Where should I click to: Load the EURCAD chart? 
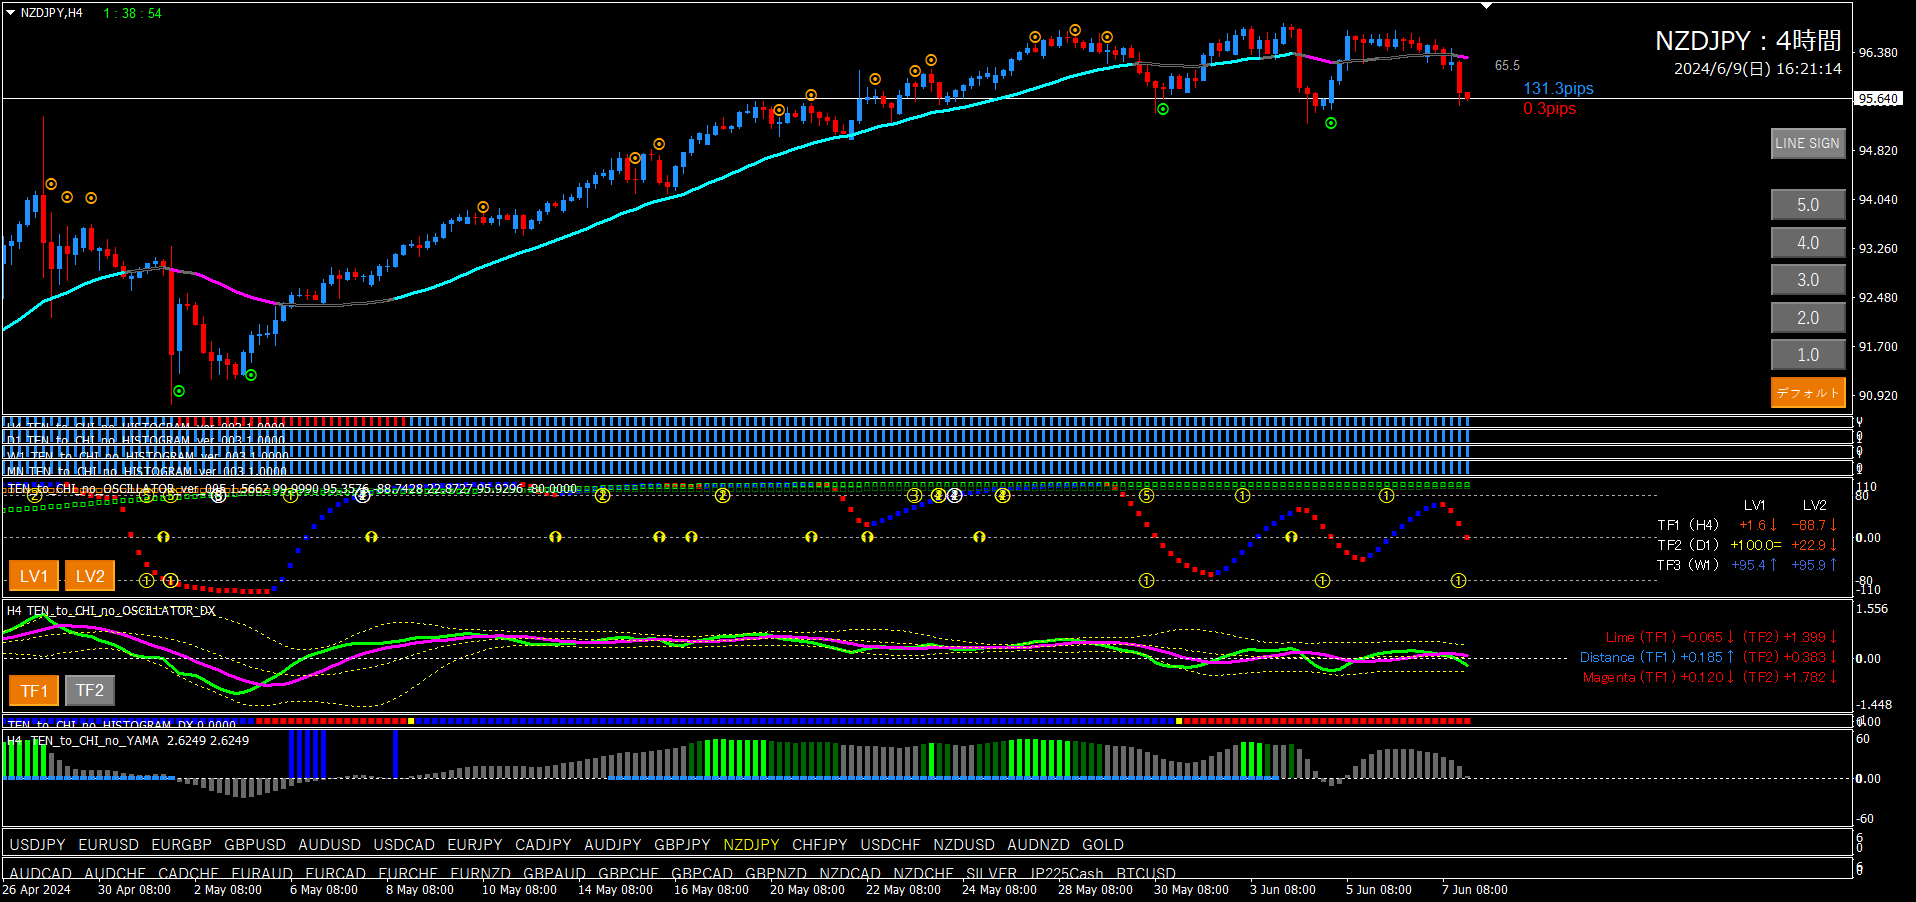(336, 873)
